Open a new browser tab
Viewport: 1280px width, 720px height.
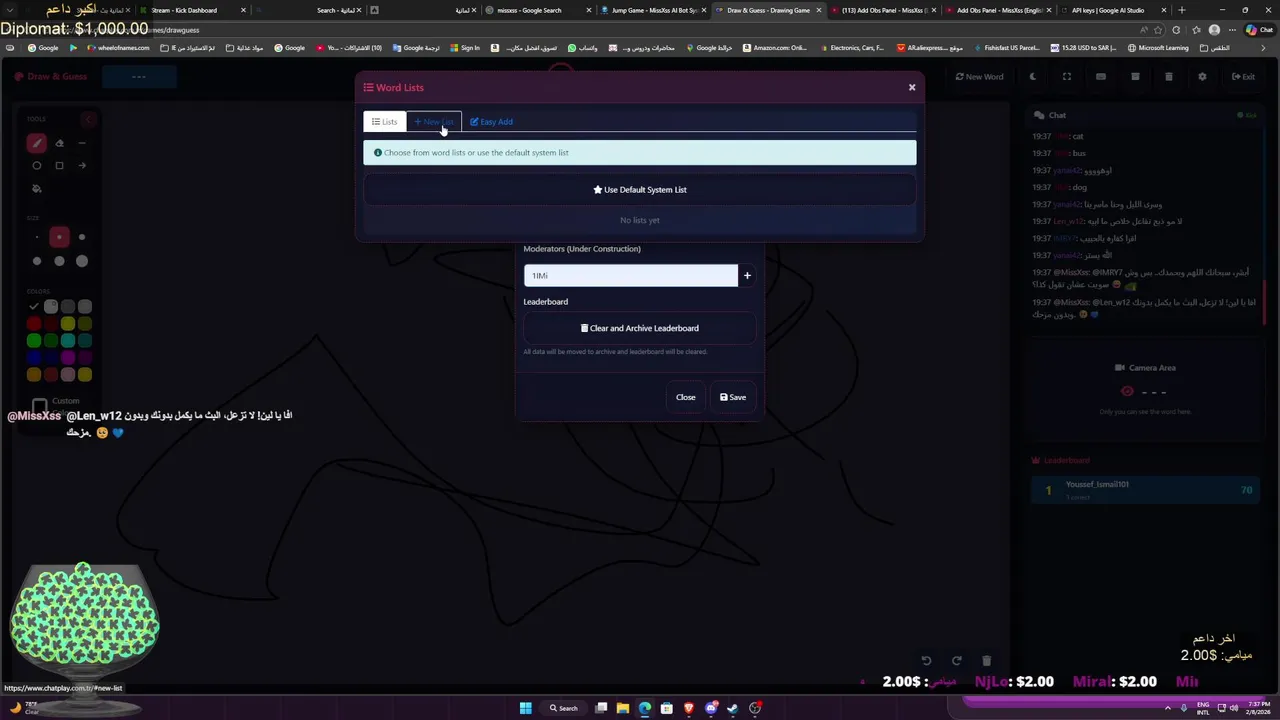(1182, 10)
